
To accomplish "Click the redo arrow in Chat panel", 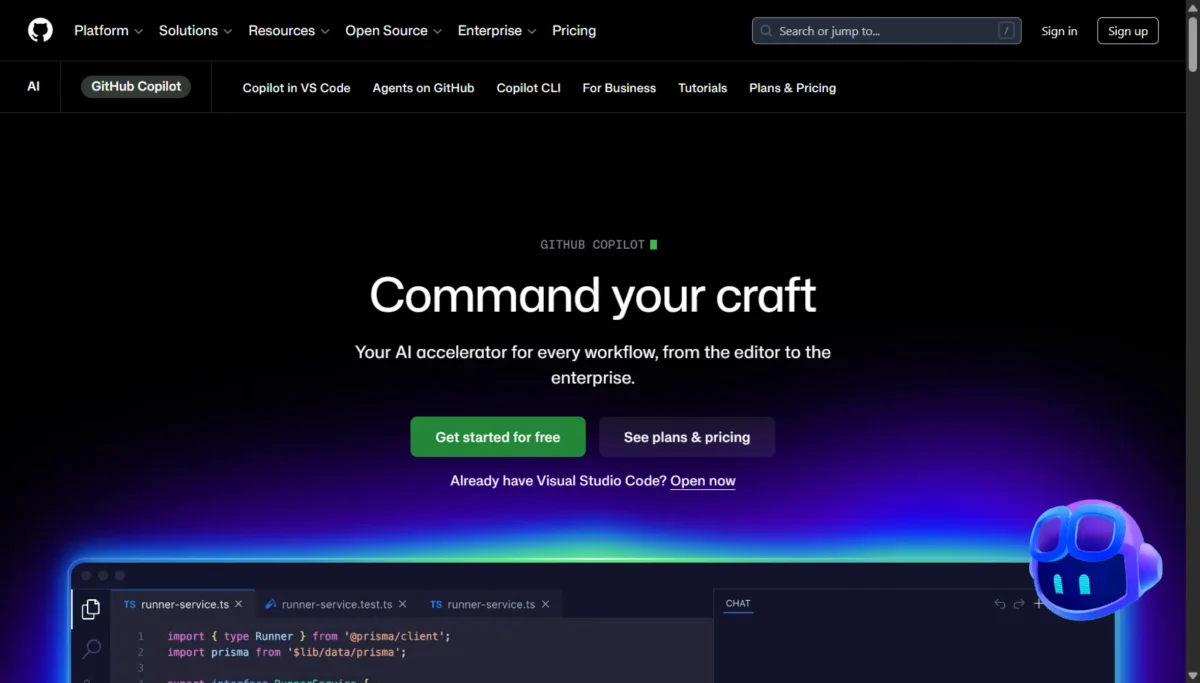I will coord(1019,604).
